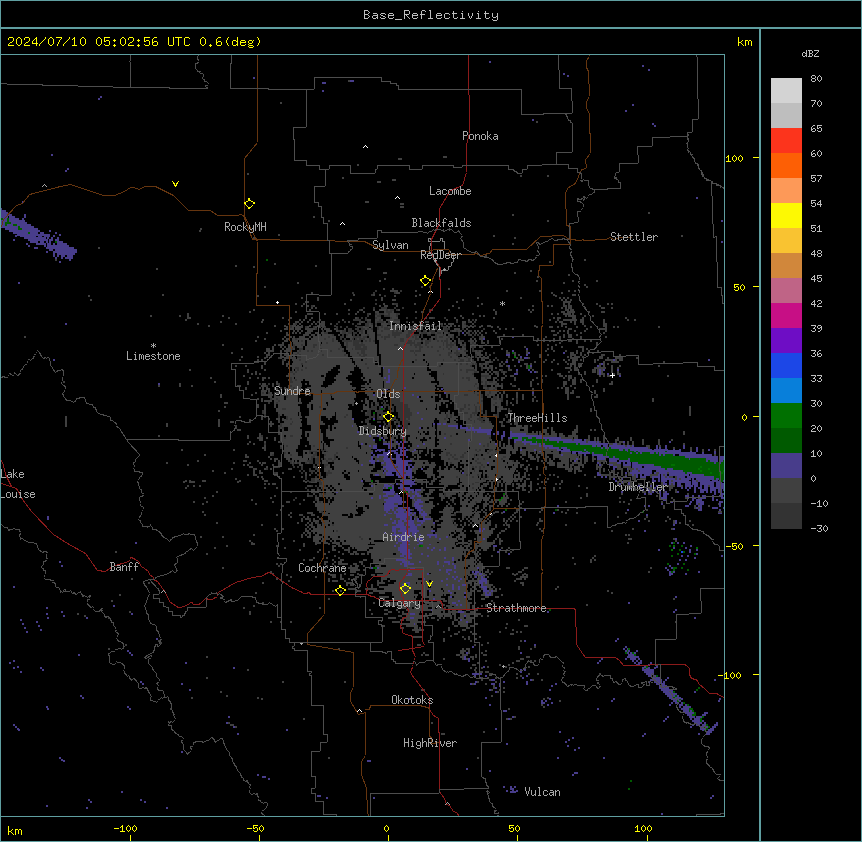Click the Sundre label
The image size is (862, 842).
292,391
